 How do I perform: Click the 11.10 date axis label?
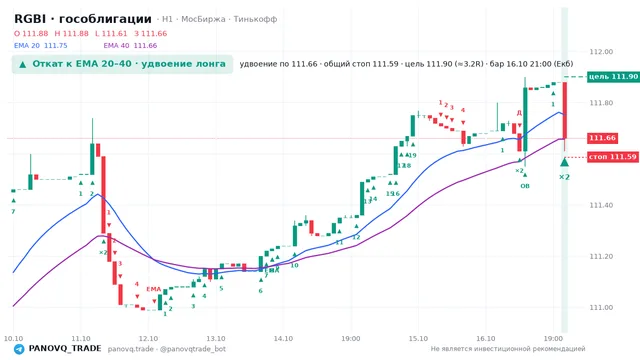coord(81,339)
